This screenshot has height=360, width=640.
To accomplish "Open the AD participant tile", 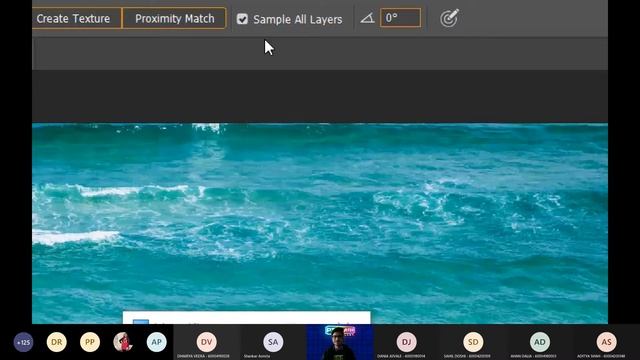I will pos(540,342).
